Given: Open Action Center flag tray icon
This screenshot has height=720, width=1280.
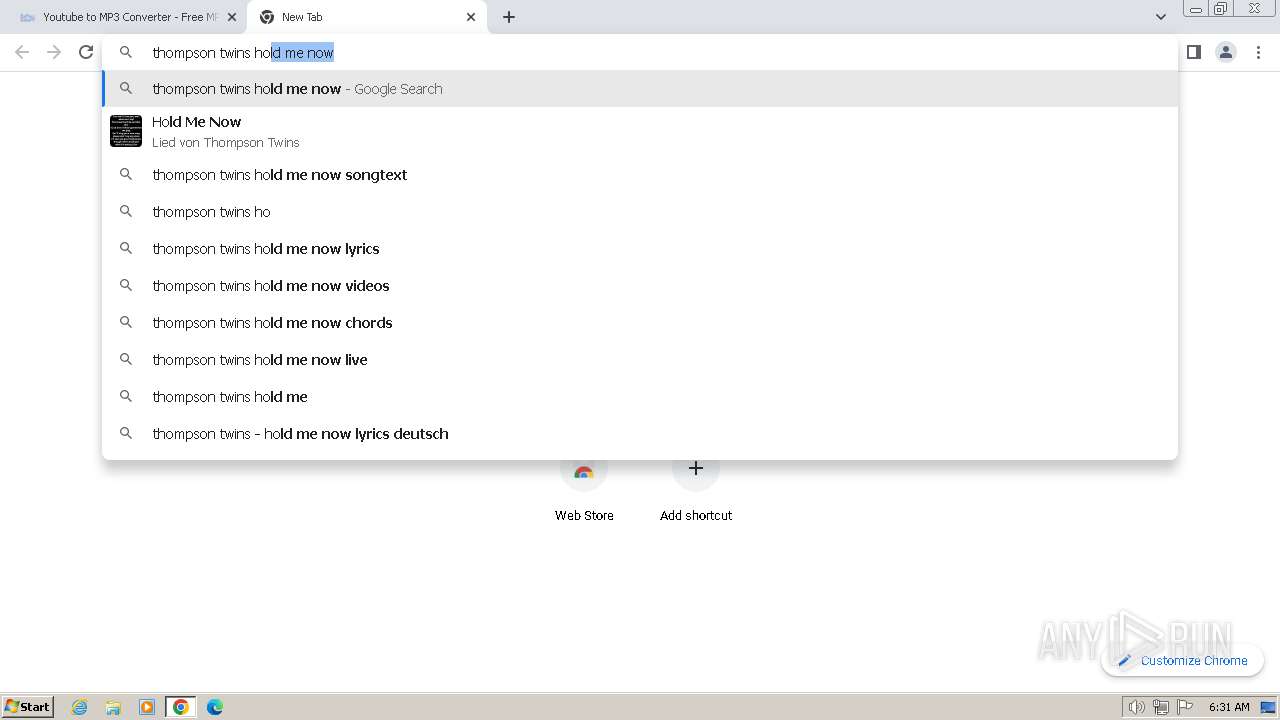Looking at the screenshot, I should click(x=1185, y=707).
